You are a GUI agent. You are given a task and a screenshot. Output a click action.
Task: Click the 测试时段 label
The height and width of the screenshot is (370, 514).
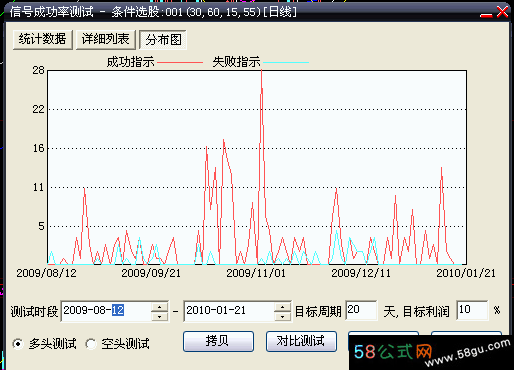click(34, 312)
